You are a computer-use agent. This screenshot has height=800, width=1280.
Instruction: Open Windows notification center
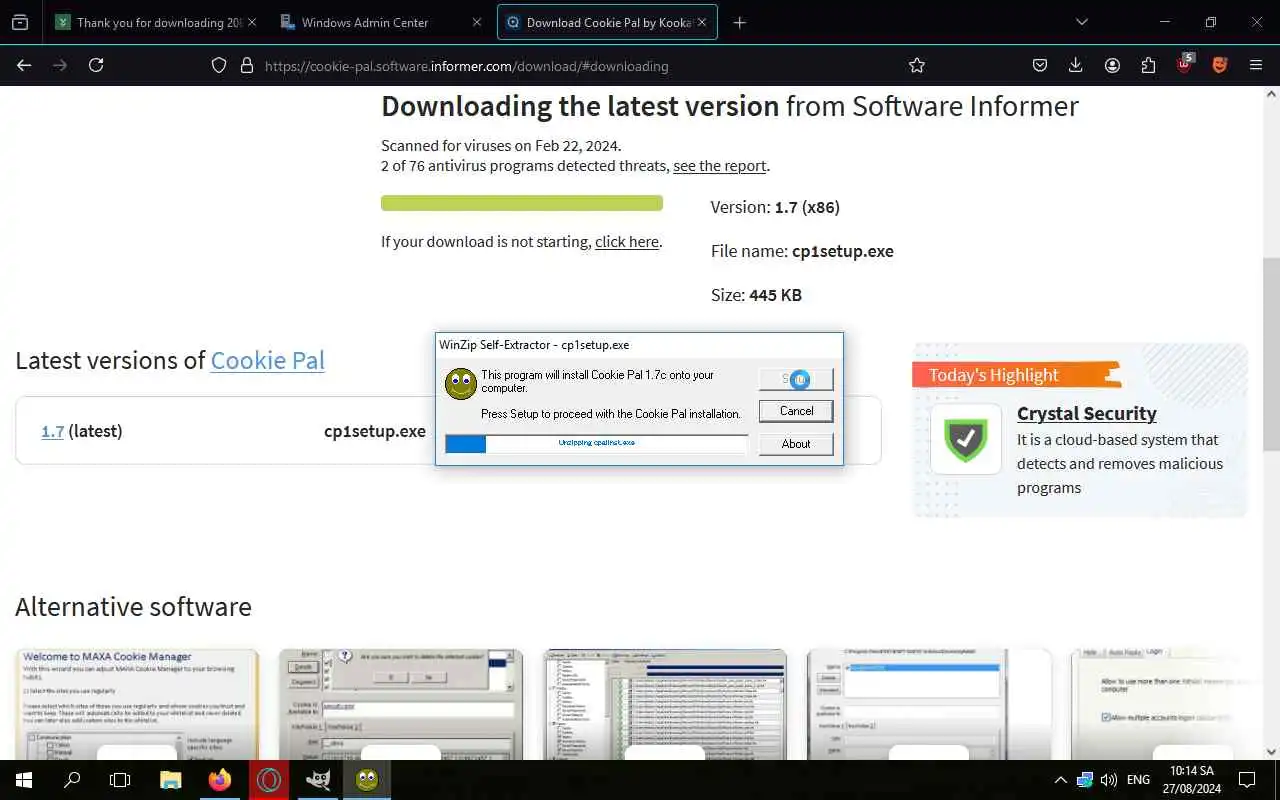pyautogui.click(x=1247, y=780)
